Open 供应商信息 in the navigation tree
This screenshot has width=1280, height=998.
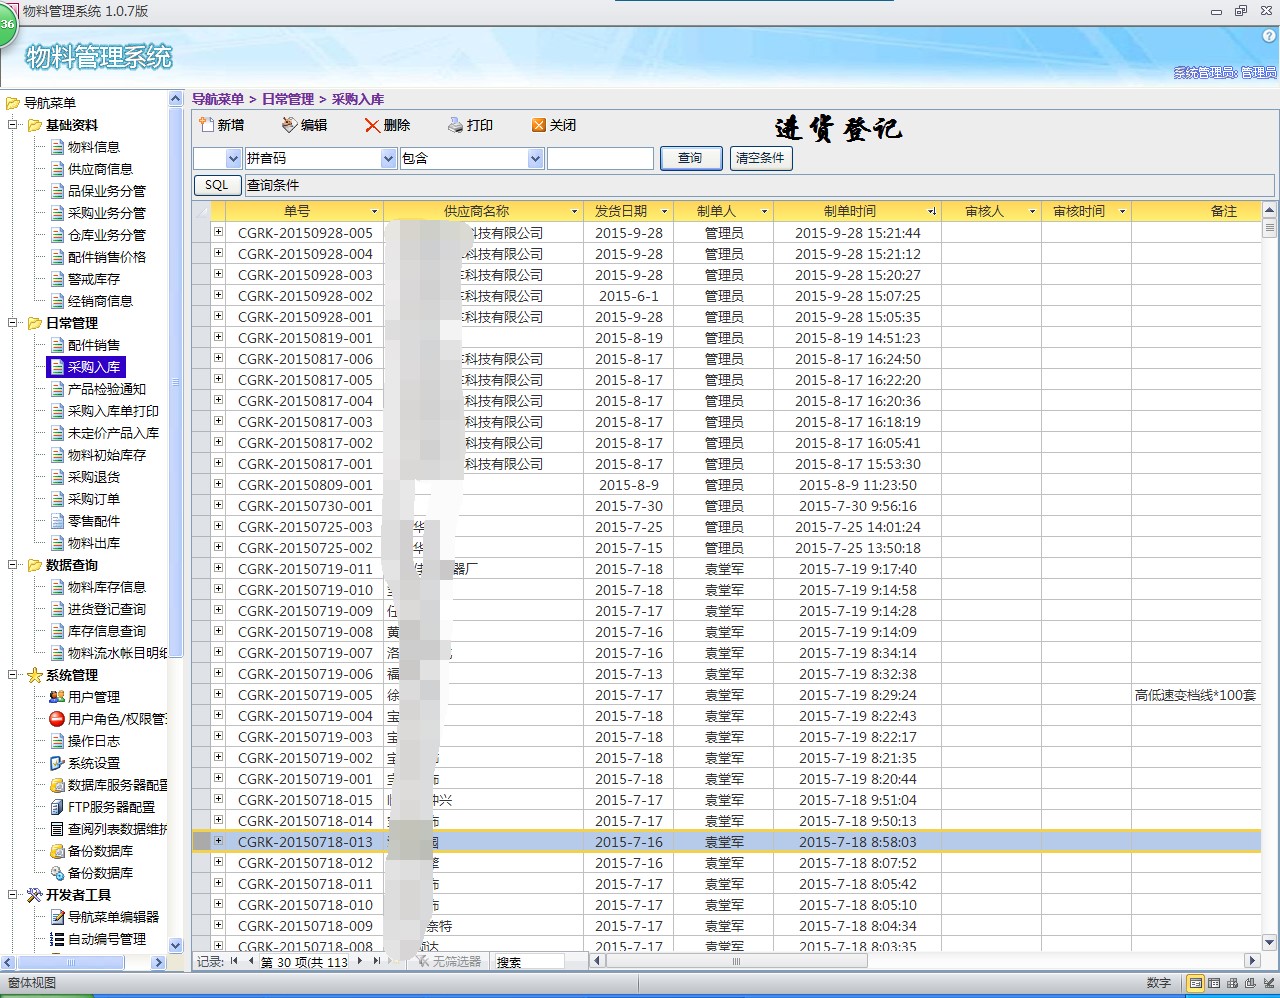click(x=100, y=169)
